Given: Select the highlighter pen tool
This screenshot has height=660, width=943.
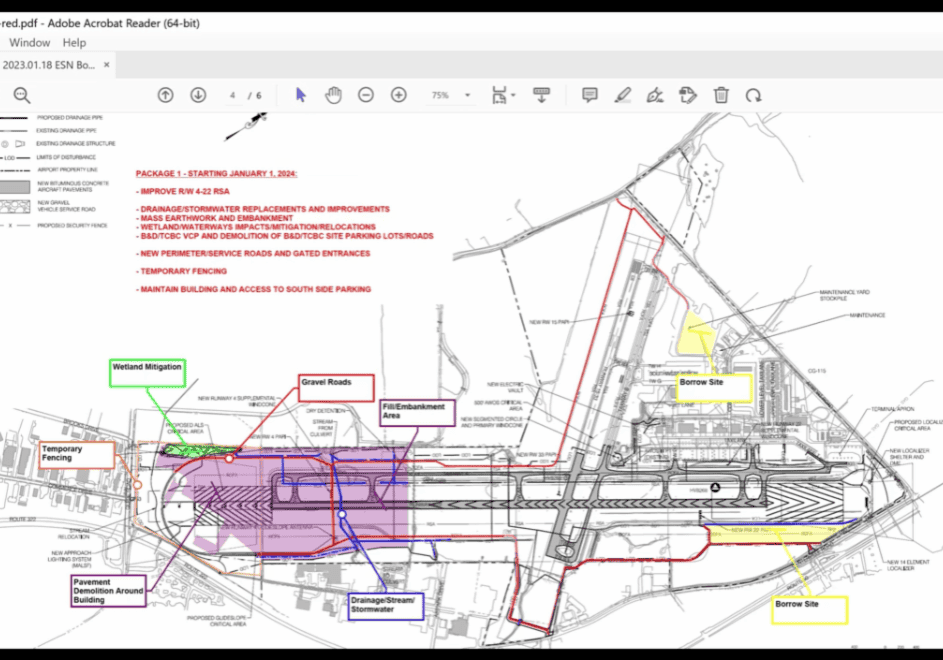Looking at the screenshot, I should pos(622,95).
